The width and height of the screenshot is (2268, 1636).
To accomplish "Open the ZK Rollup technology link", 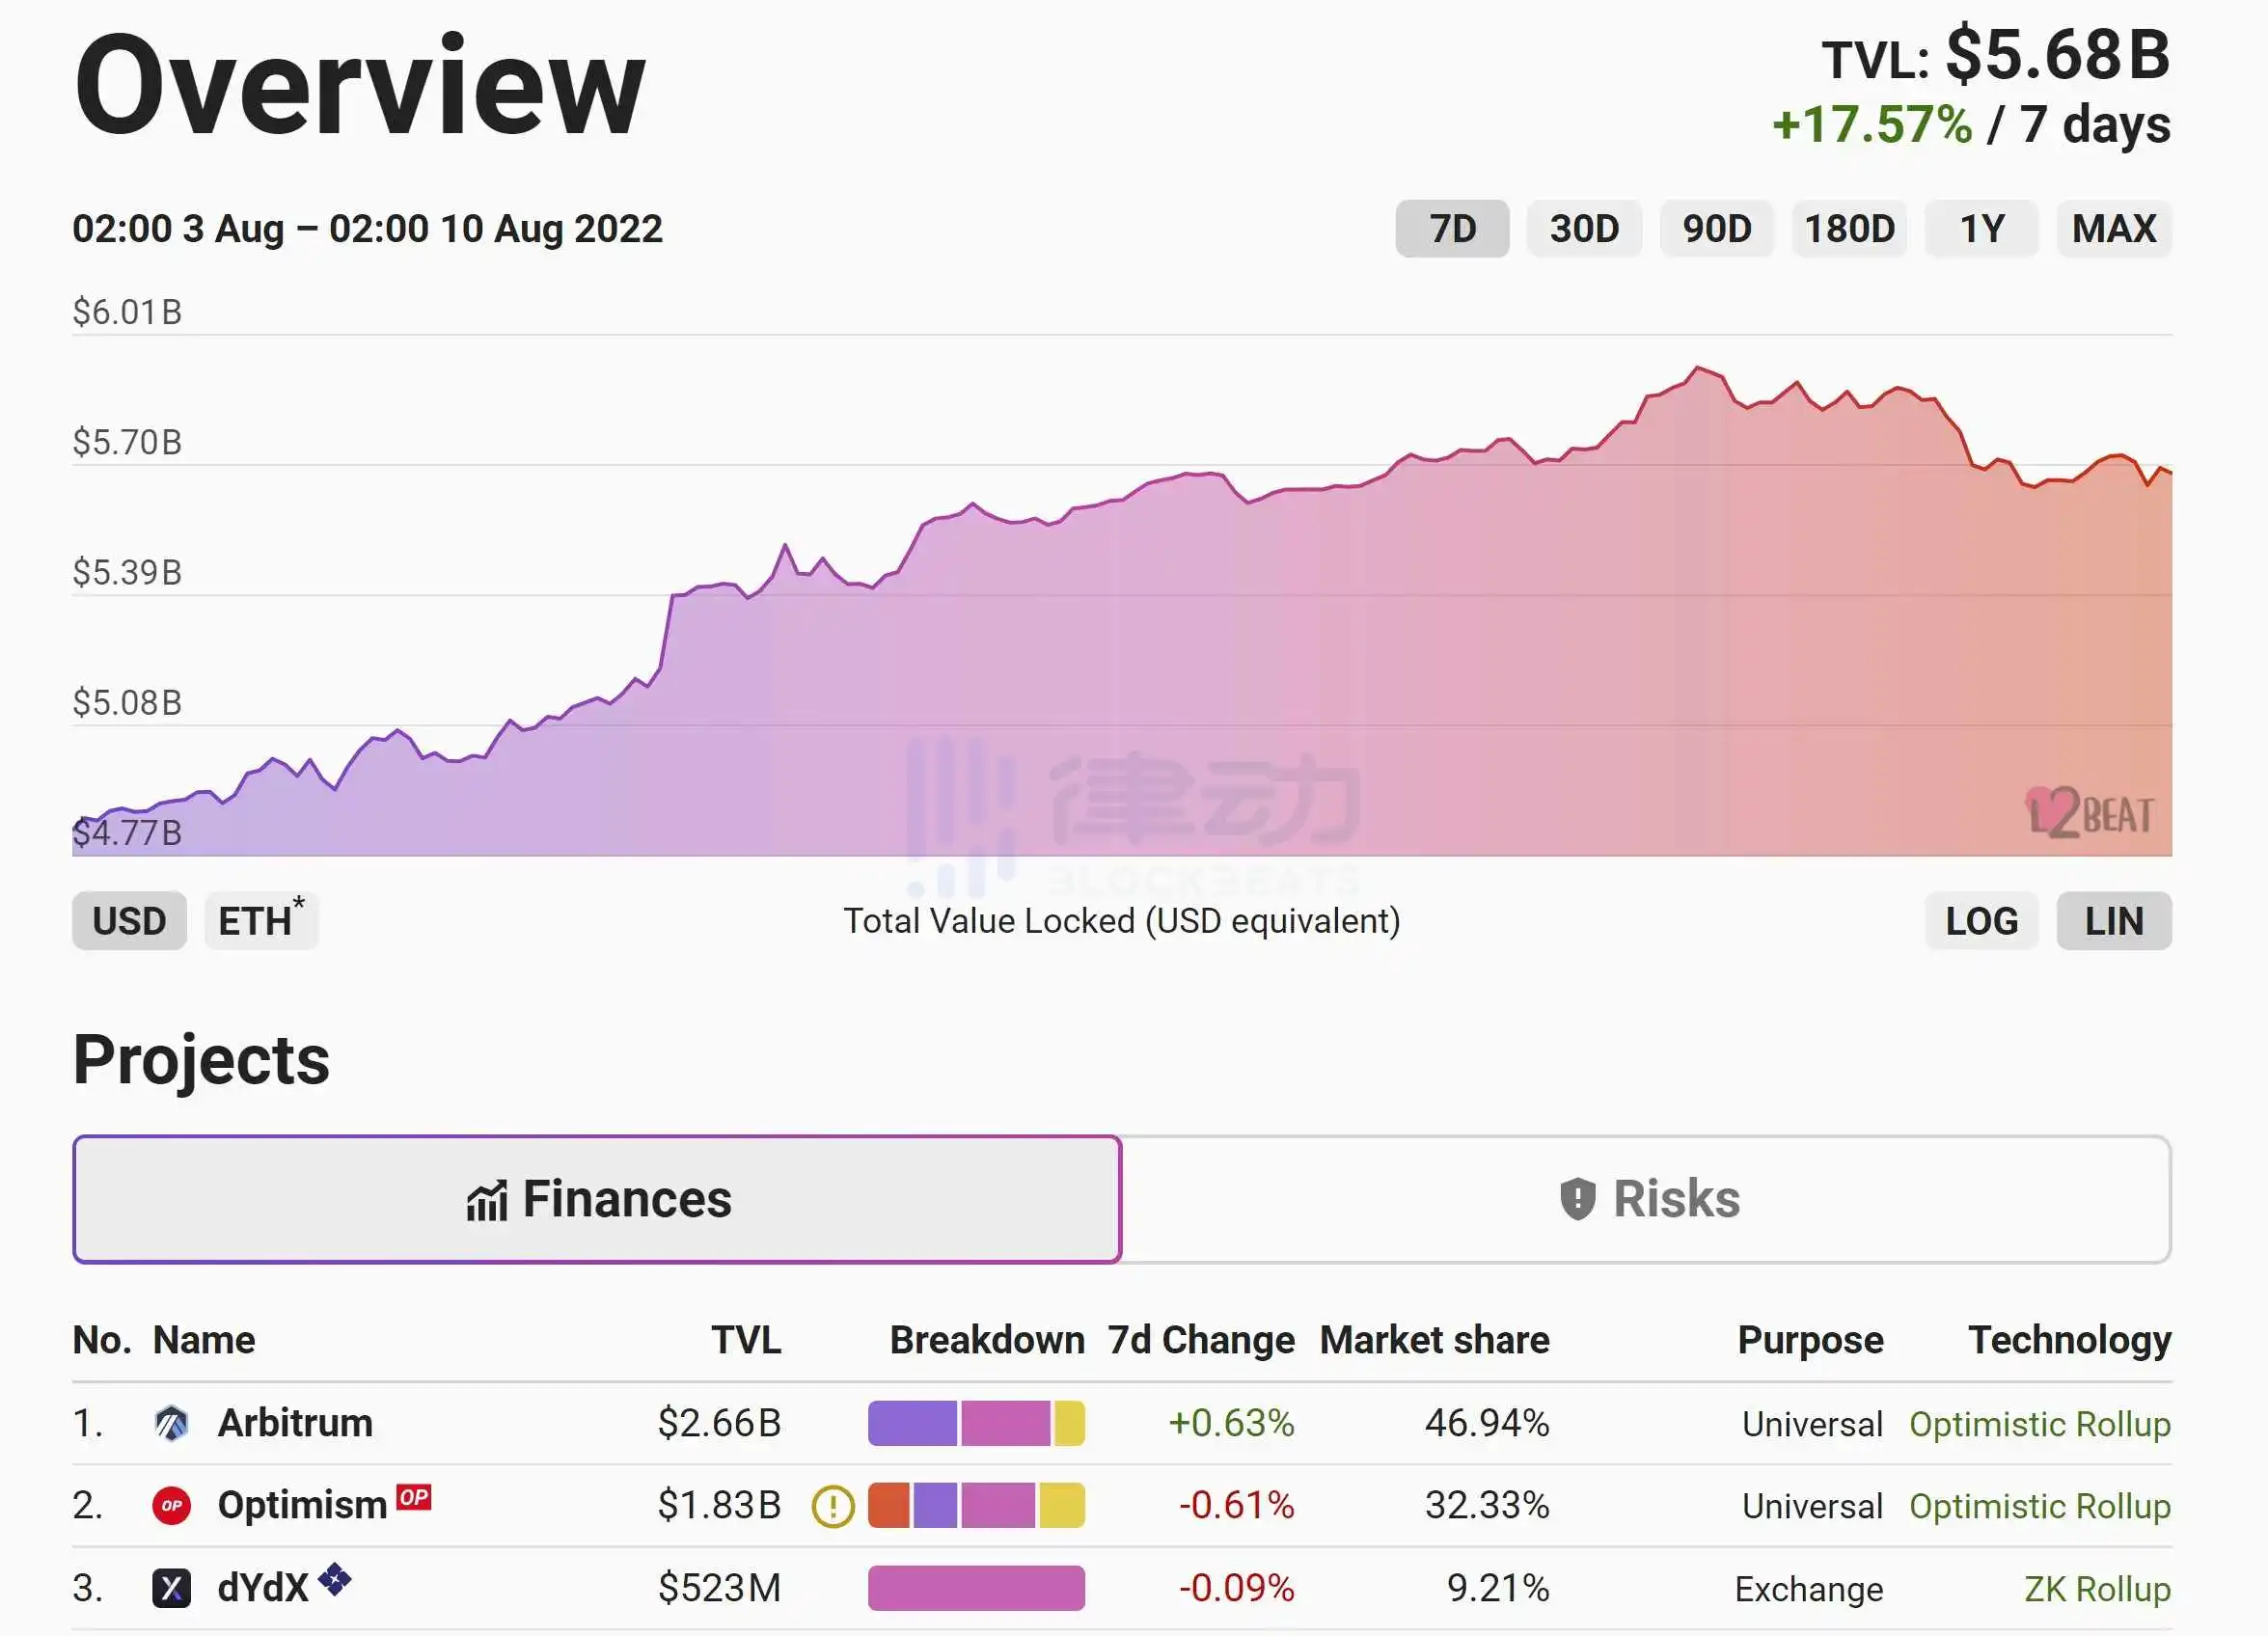I will [2096, 1589].
